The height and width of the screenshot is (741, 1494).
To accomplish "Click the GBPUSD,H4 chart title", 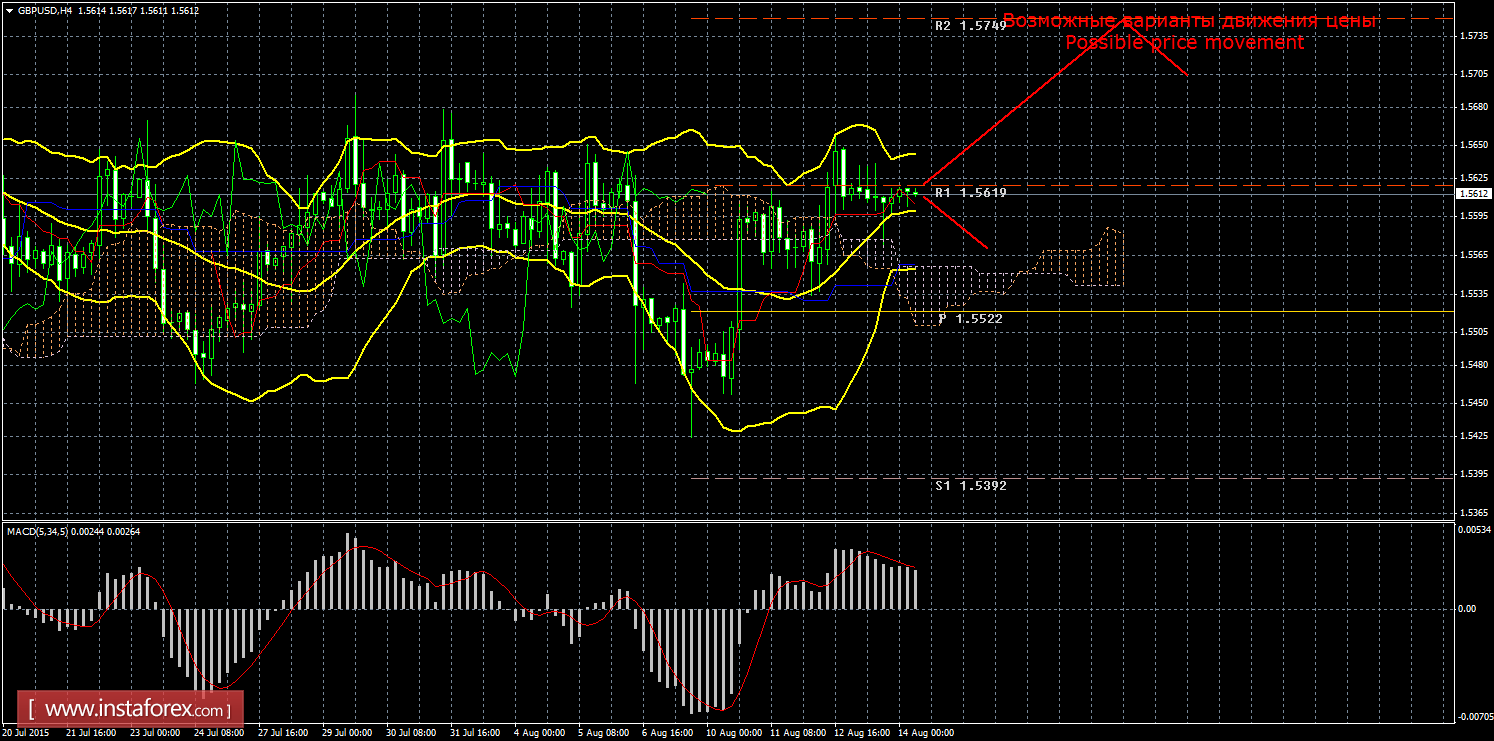I will tap(44, 10).
